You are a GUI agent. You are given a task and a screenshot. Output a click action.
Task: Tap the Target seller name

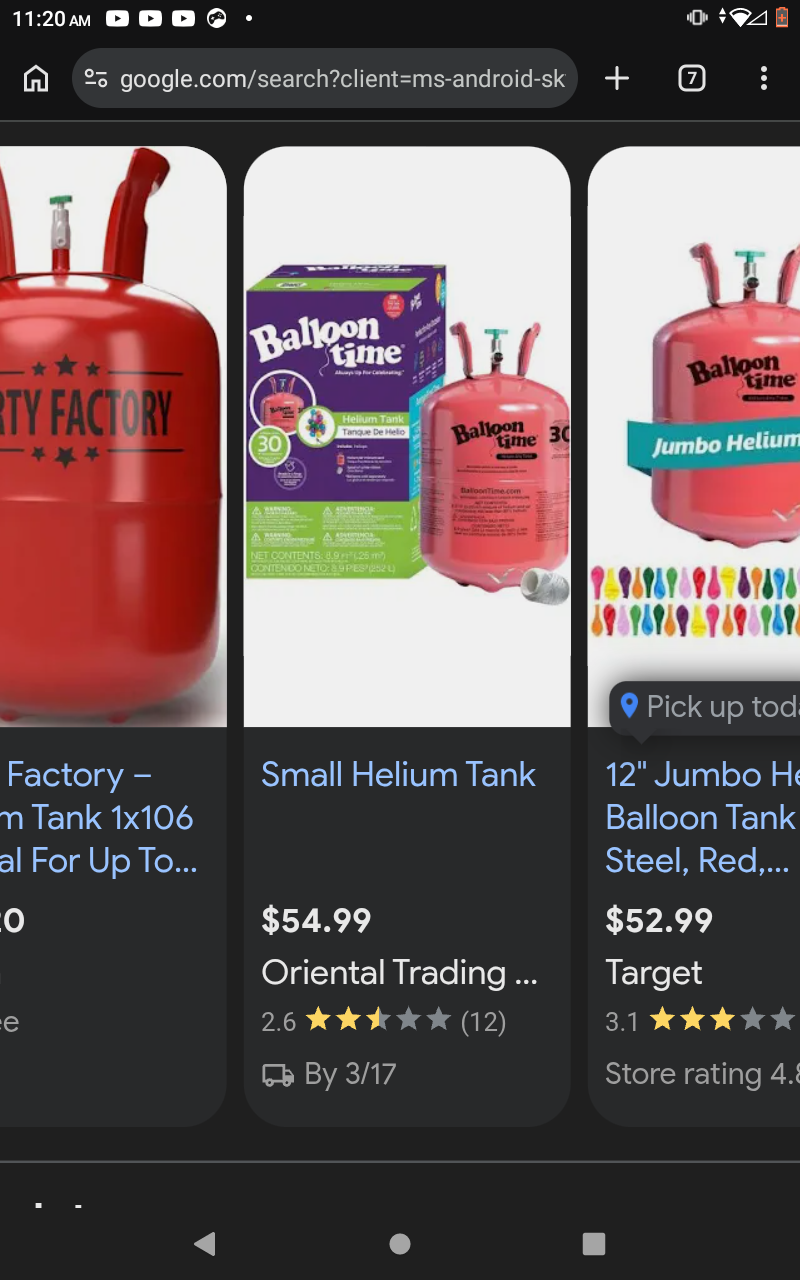pyautogui.click(x=654, y=973)
